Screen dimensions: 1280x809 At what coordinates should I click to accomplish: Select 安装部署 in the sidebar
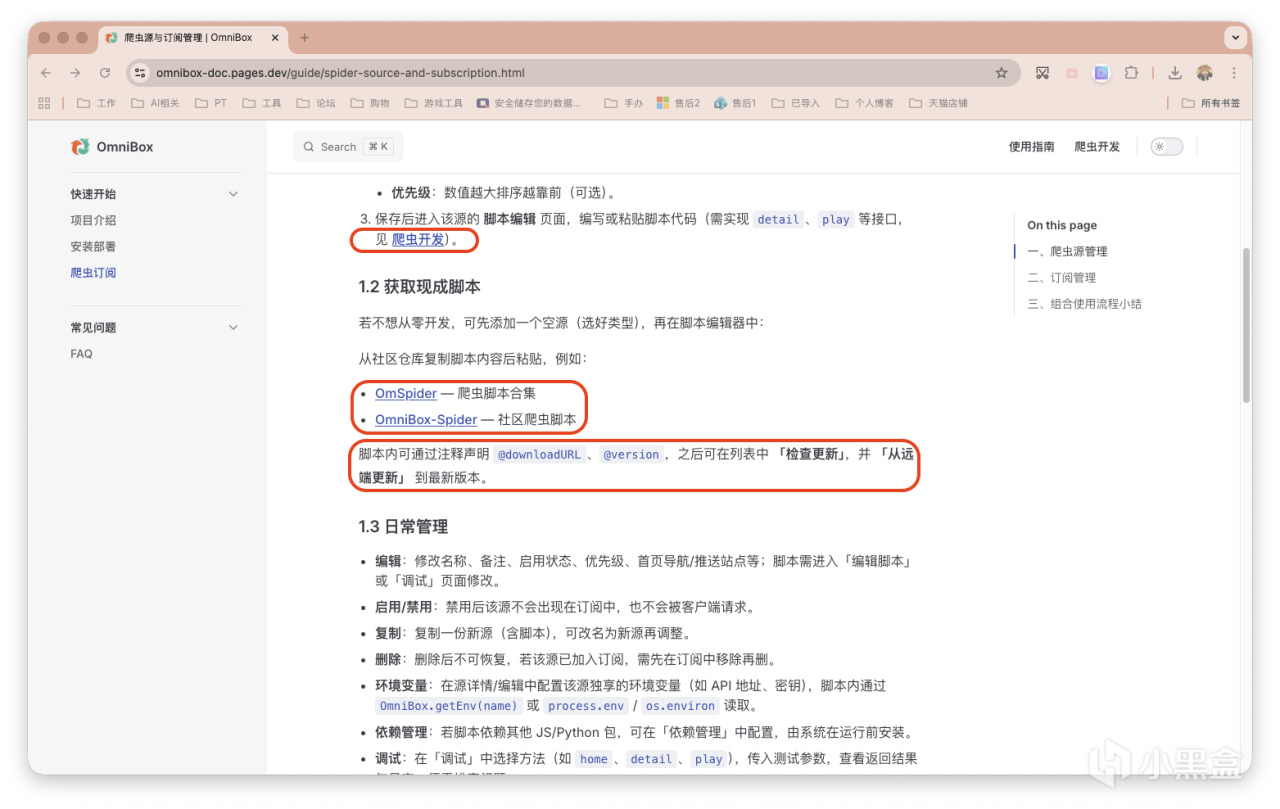tap(93, 246)
